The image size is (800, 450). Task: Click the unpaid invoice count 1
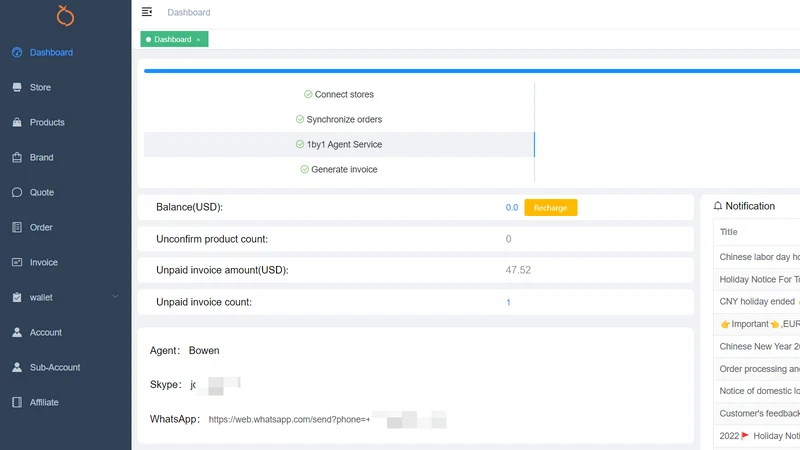point(508,302)
